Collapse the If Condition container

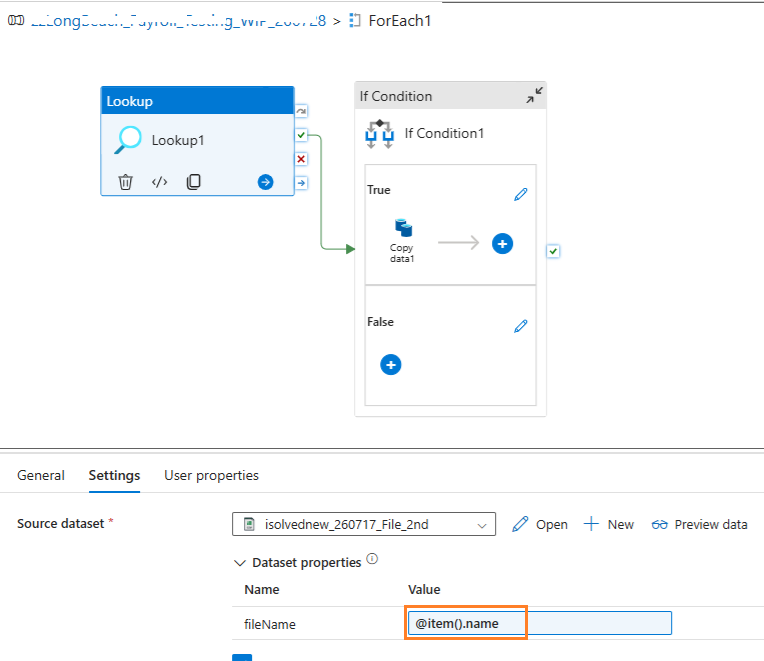coord(534,95)
